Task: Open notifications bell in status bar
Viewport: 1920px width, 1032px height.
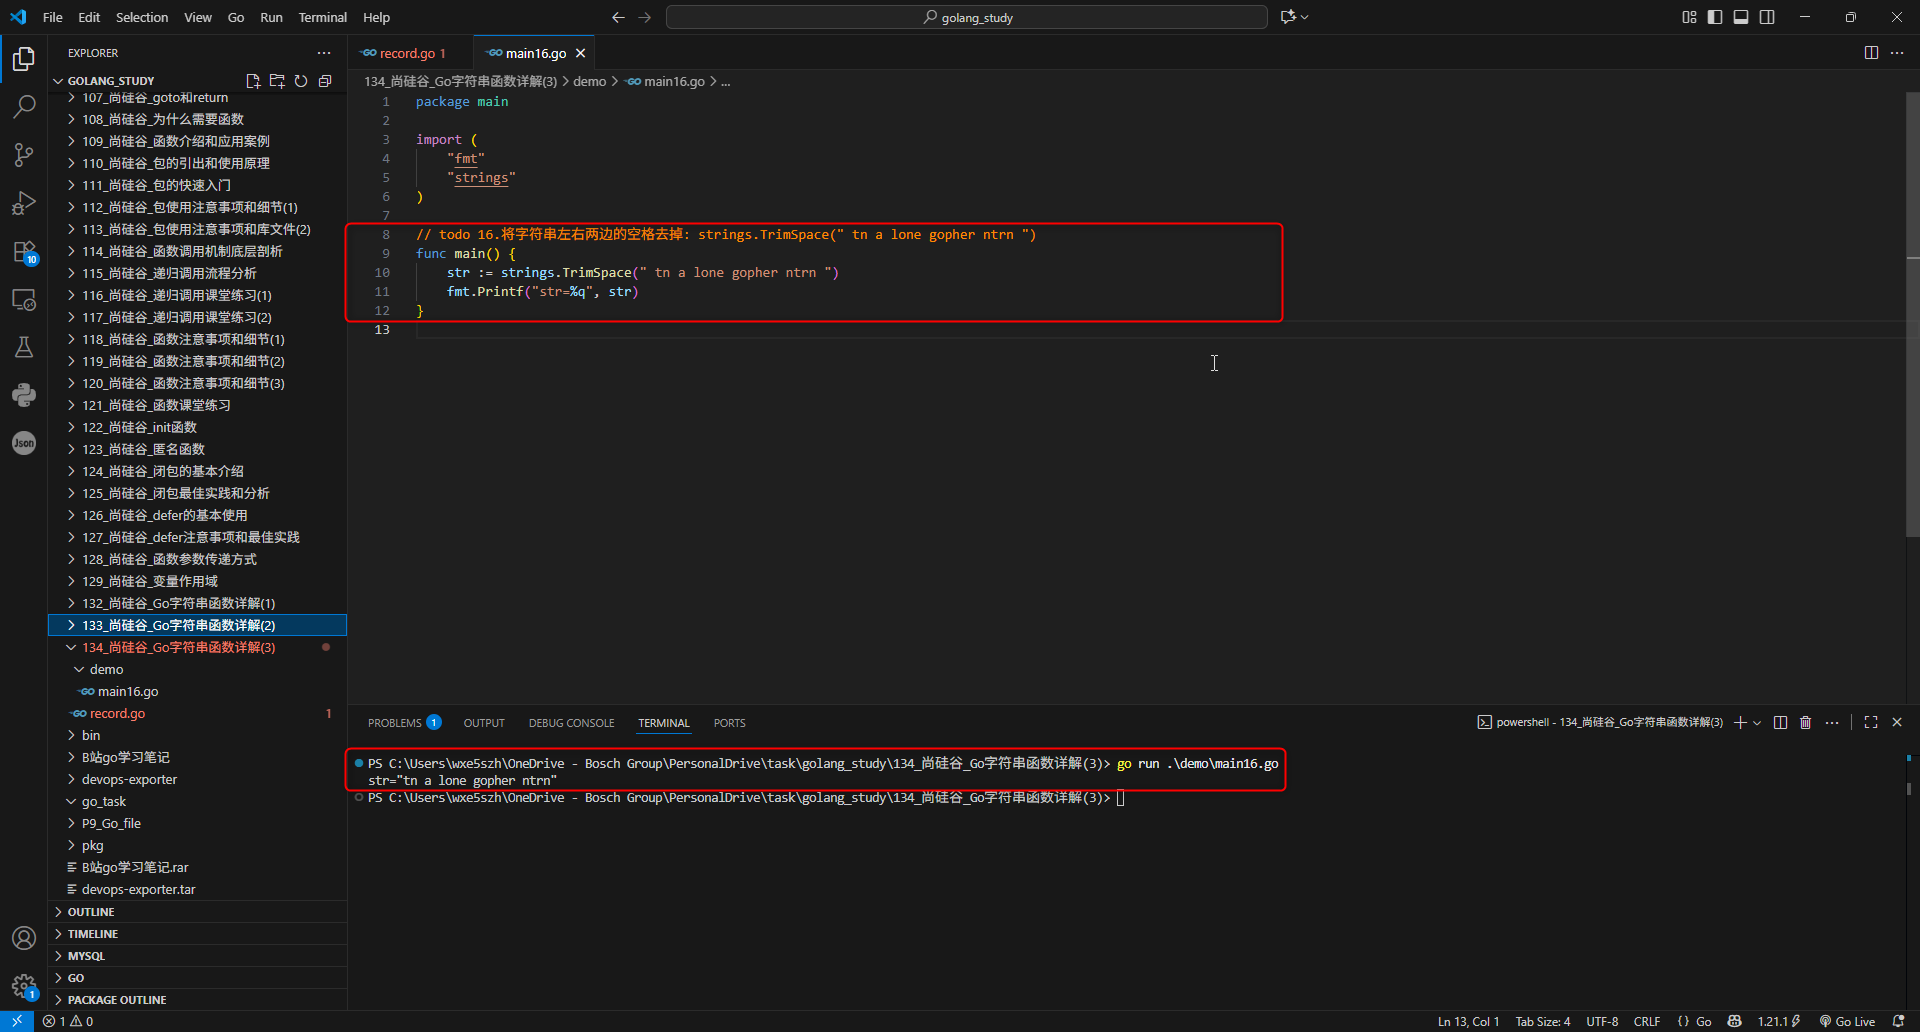Action: click(x=1899, y=1021)
